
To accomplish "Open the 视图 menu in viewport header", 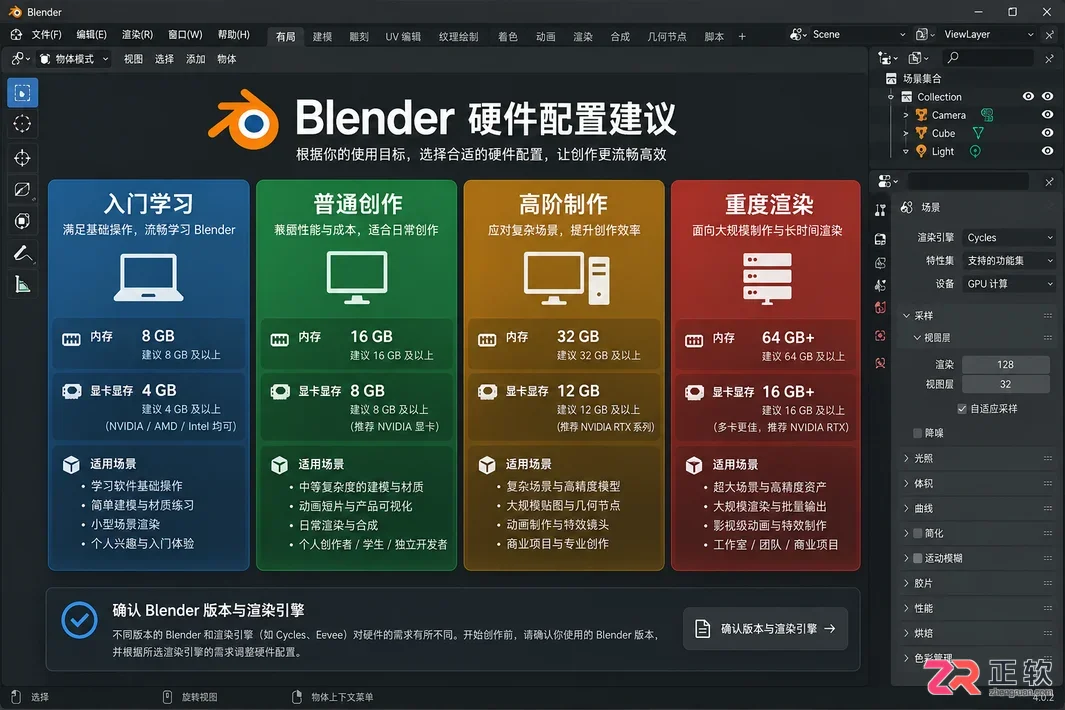I will point(133,59).
